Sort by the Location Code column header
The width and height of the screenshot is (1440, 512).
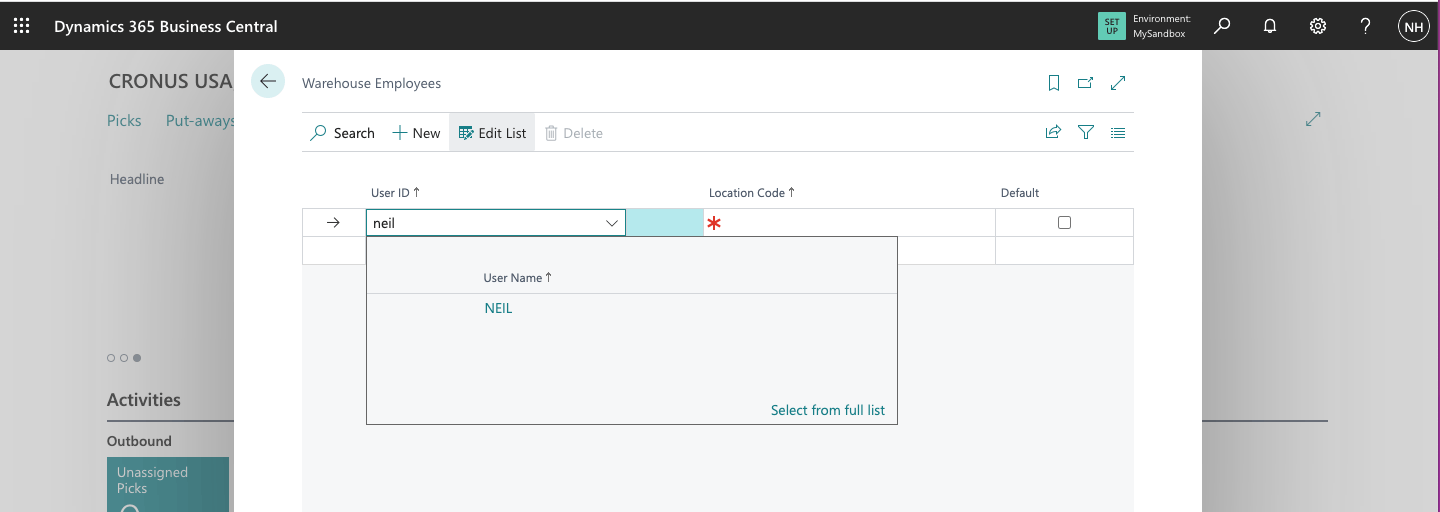point(751,193)
